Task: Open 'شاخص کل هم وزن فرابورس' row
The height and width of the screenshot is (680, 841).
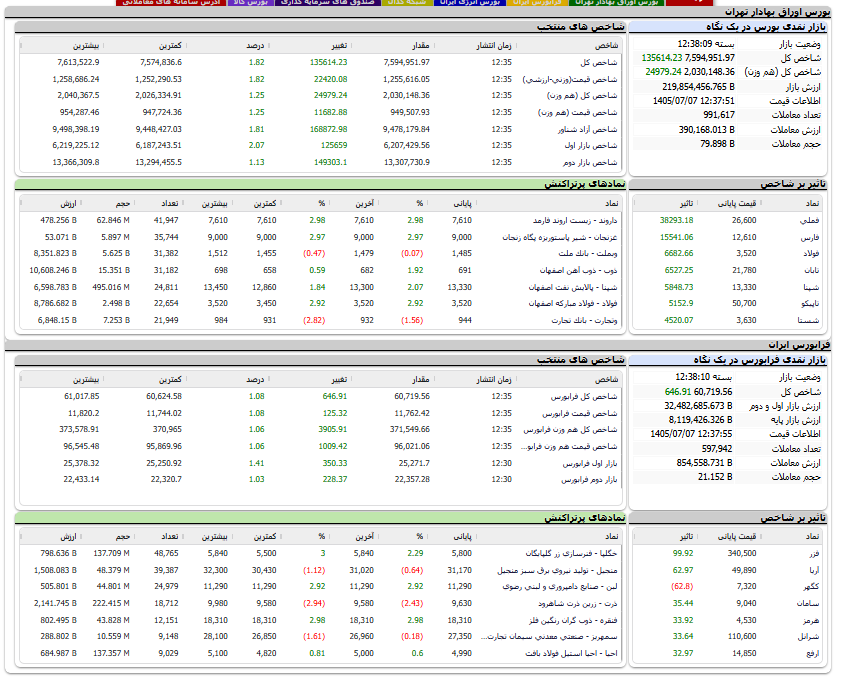Action: point(321,430)
